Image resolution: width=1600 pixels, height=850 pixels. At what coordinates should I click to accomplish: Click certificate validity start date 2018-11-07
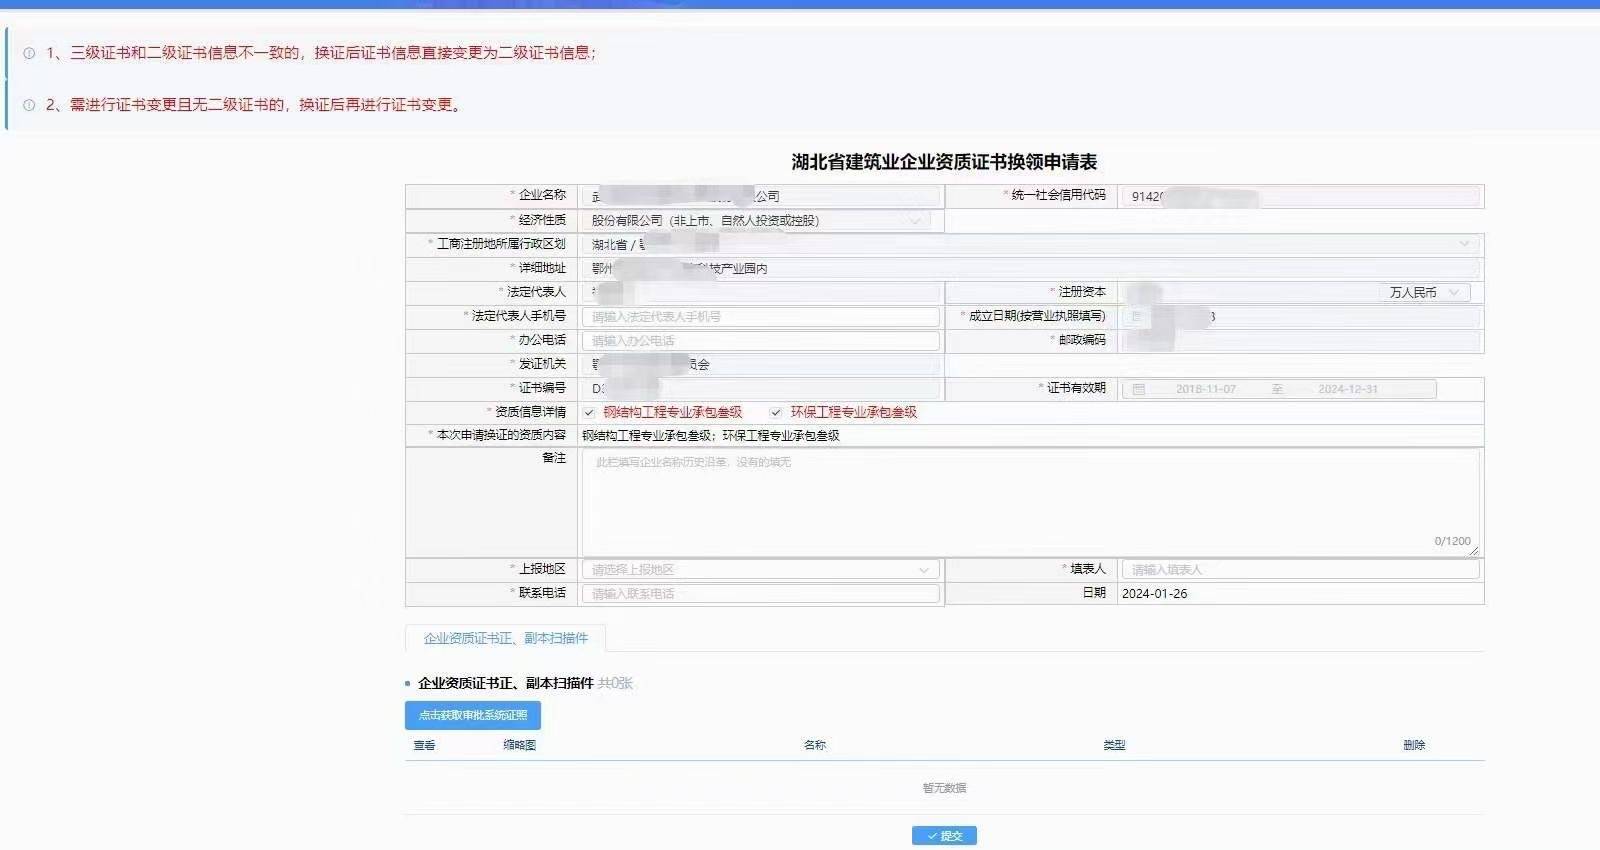pos(1206,389)
